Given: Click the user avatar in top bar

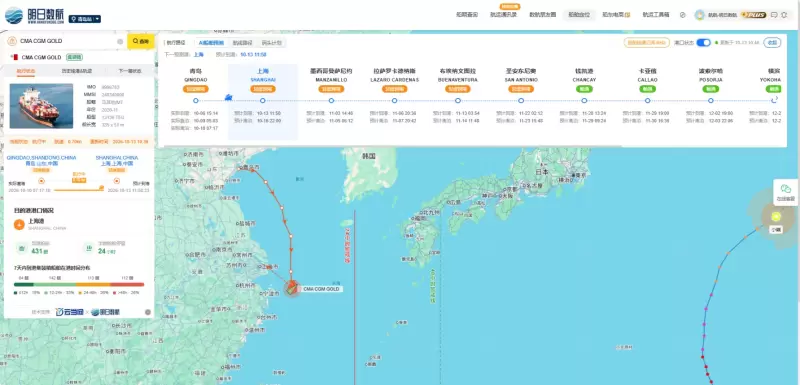Looking at the screenshot, I should 699,15.
